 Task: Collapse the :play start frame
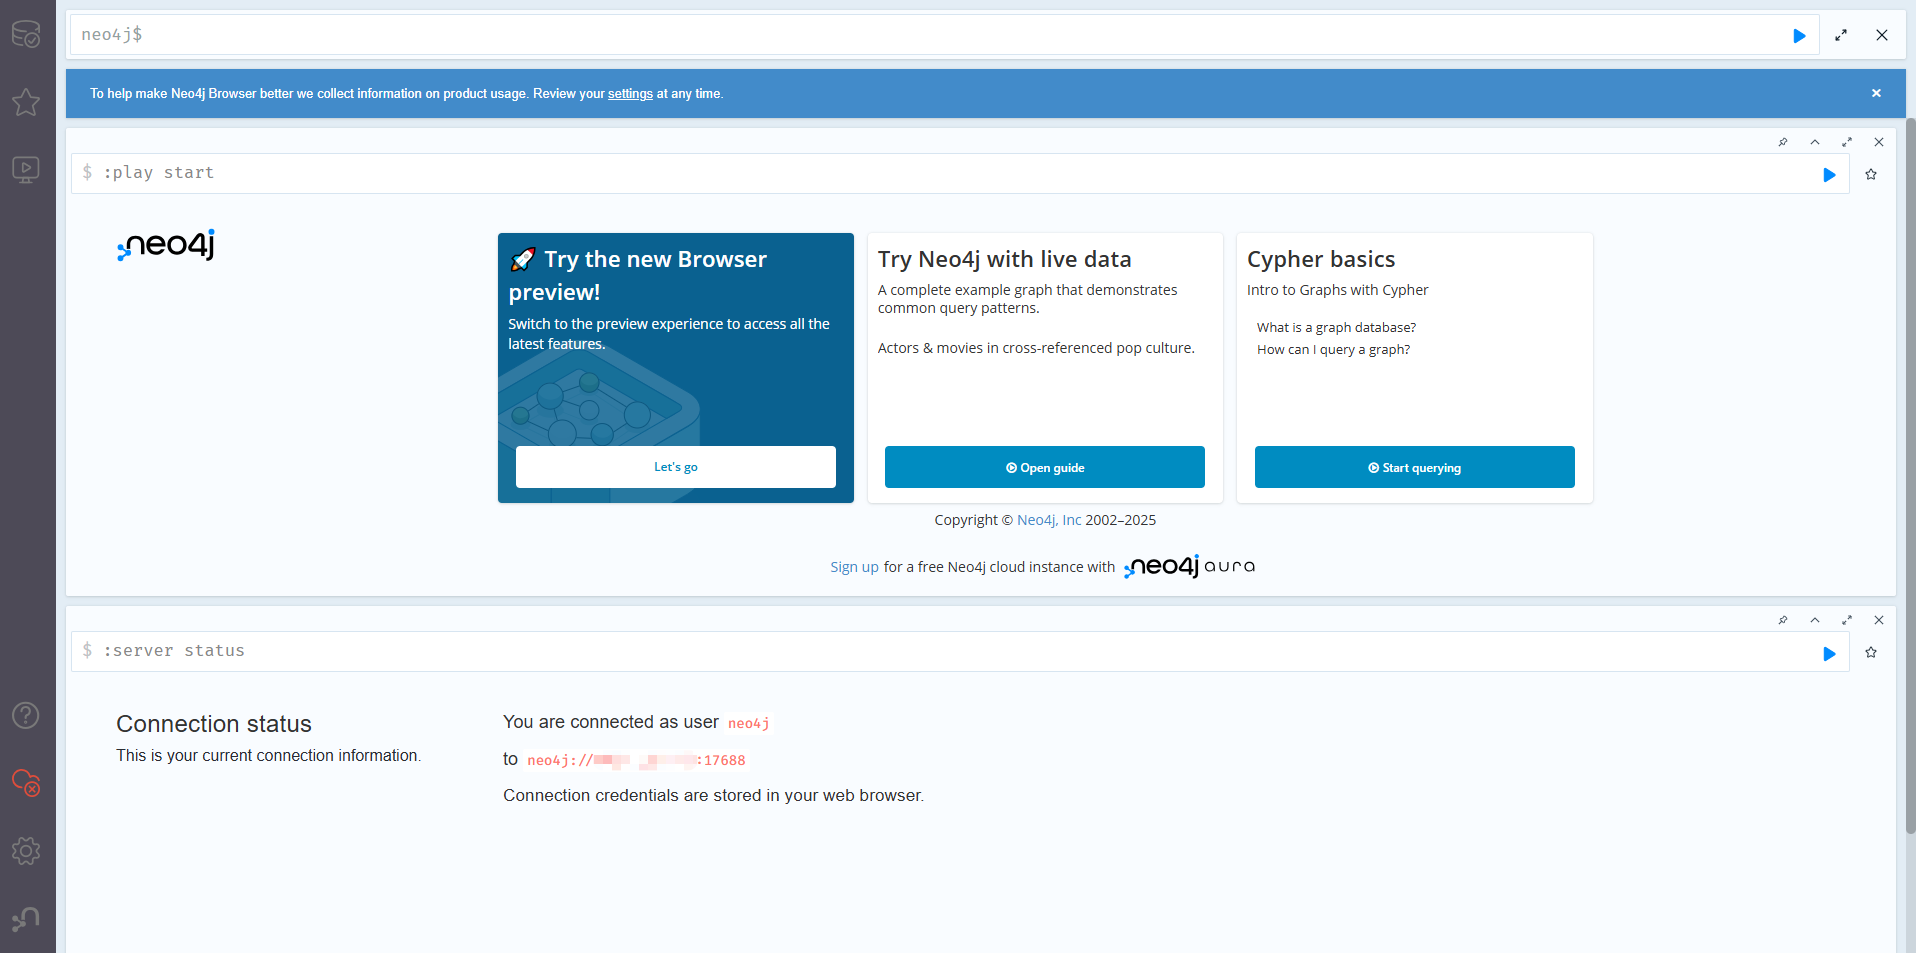coord(1815,142)
